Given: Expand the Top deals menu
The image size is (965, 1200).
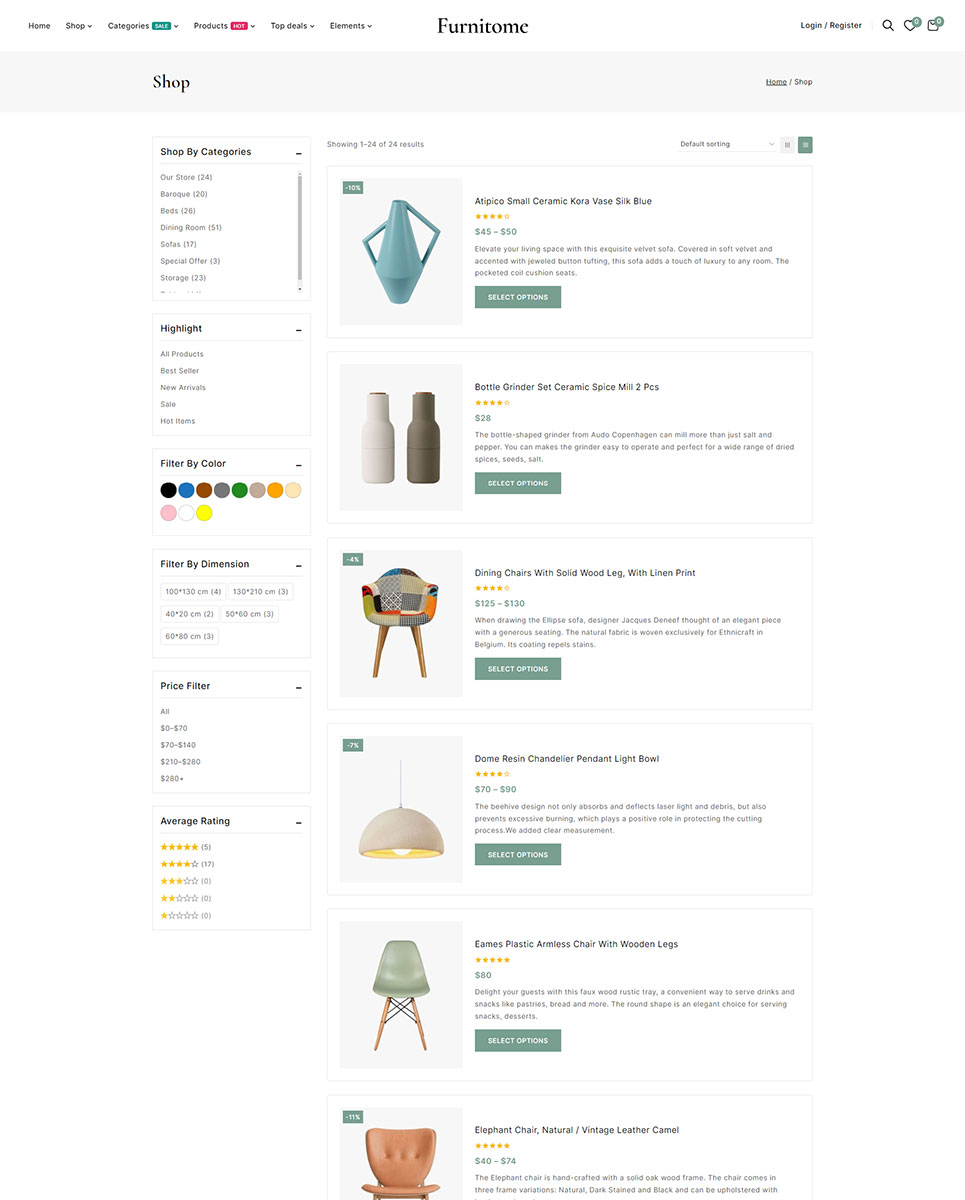Looking at the screenshot, I should click(x=292, y=26).
